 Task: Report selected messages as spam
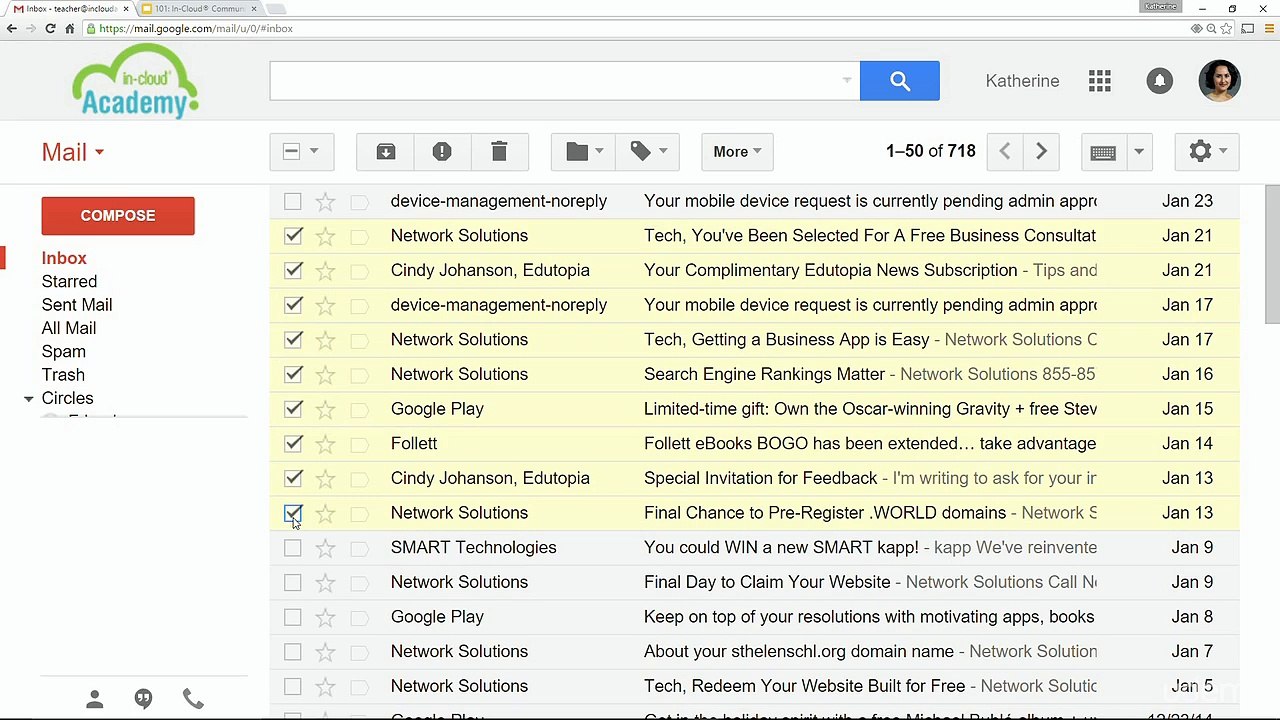tap(442, 152)
